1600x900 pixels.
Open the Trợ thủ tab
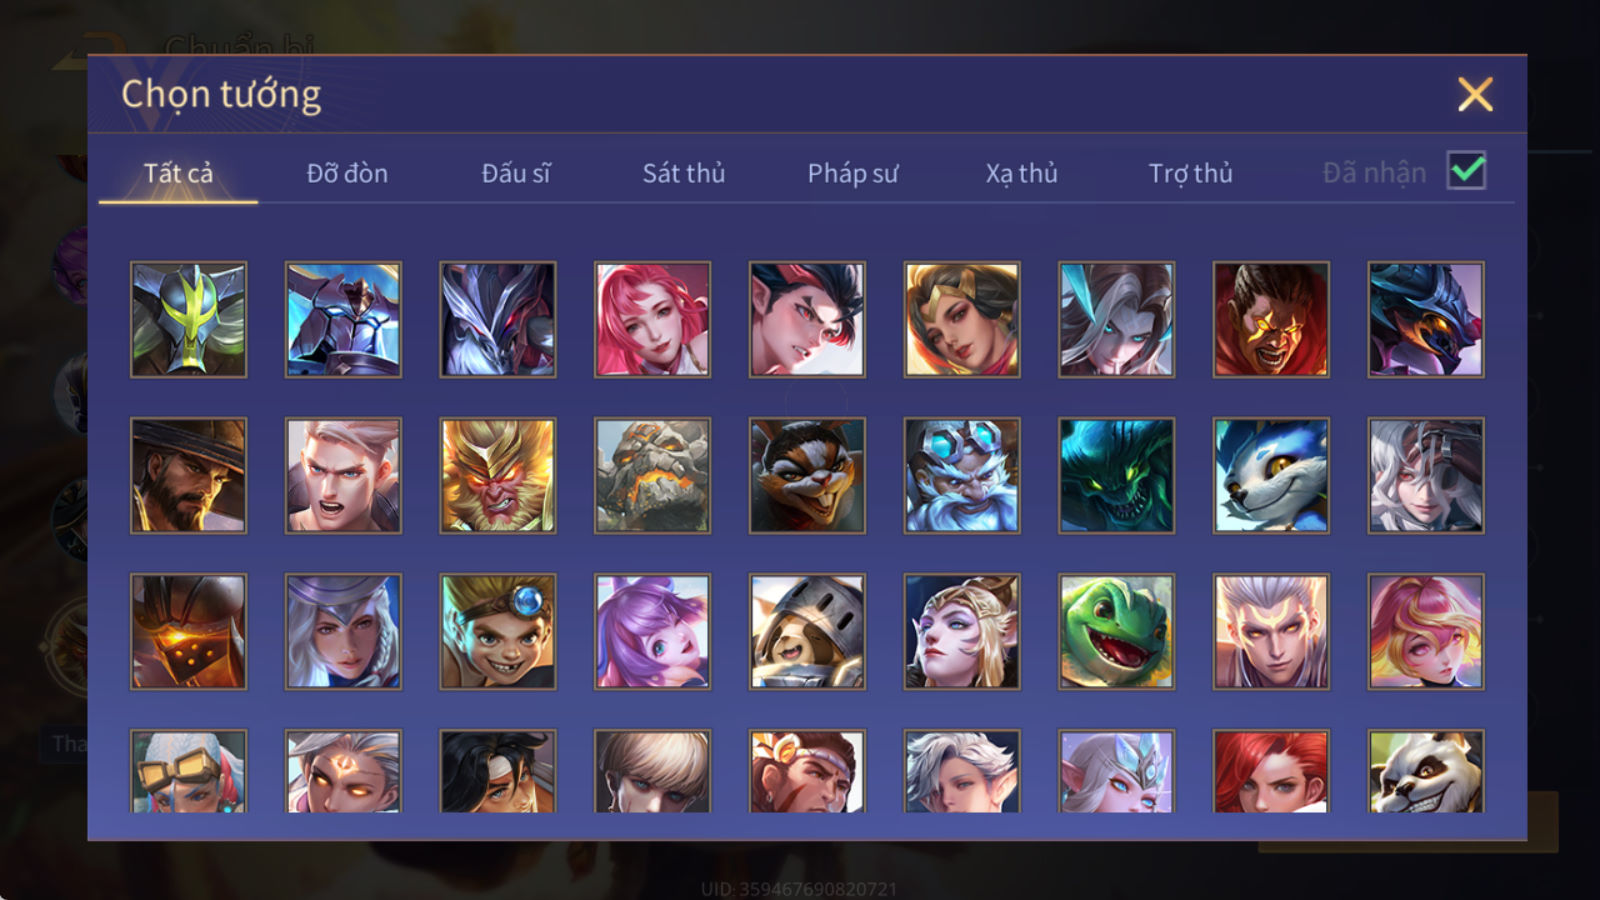pyautogui.click(x=1190, y=173)
